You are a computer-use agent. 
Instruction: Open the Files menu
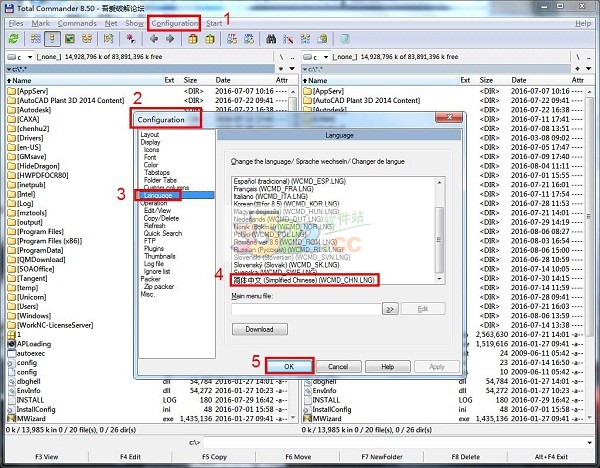pyautogui.click(x=16, y=23)
